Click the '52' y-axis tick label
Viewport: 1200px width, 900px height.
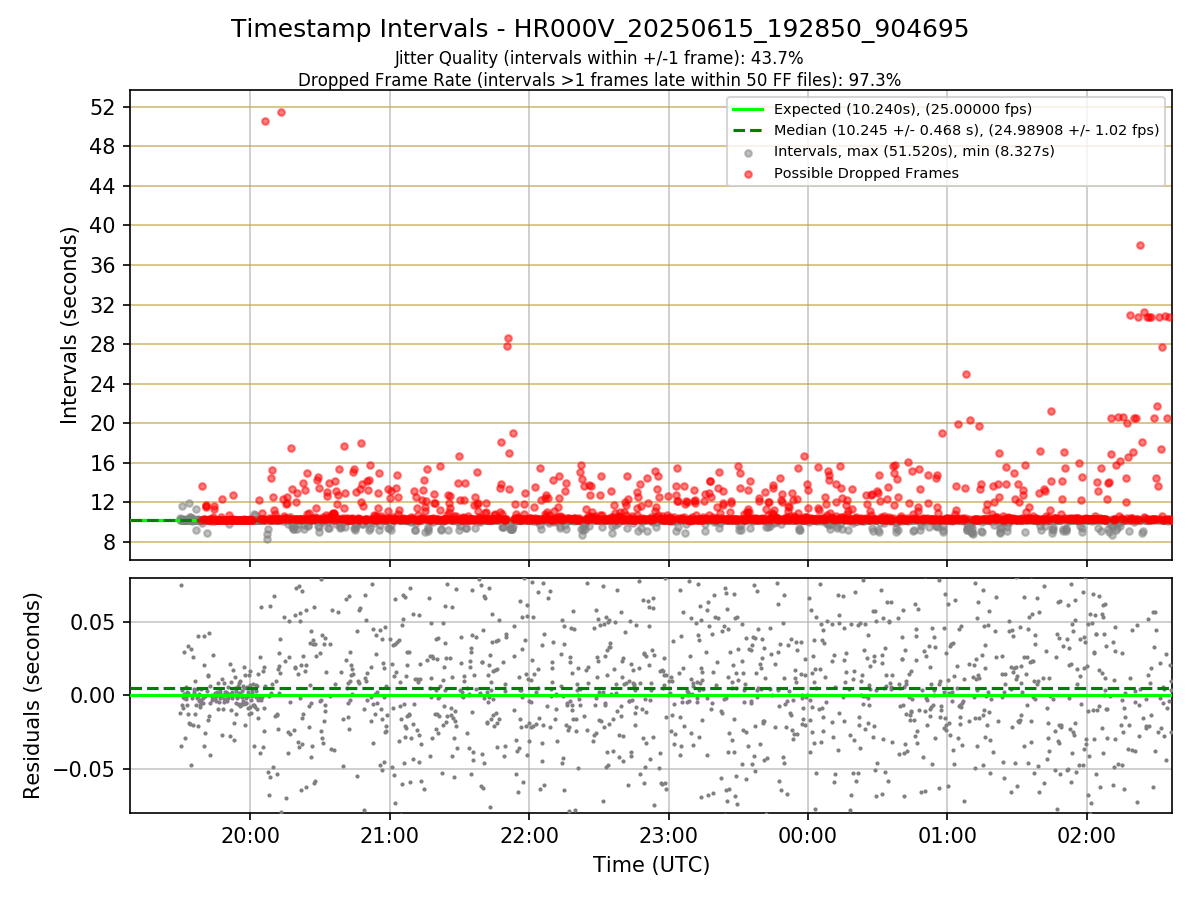tap(104, 107)
